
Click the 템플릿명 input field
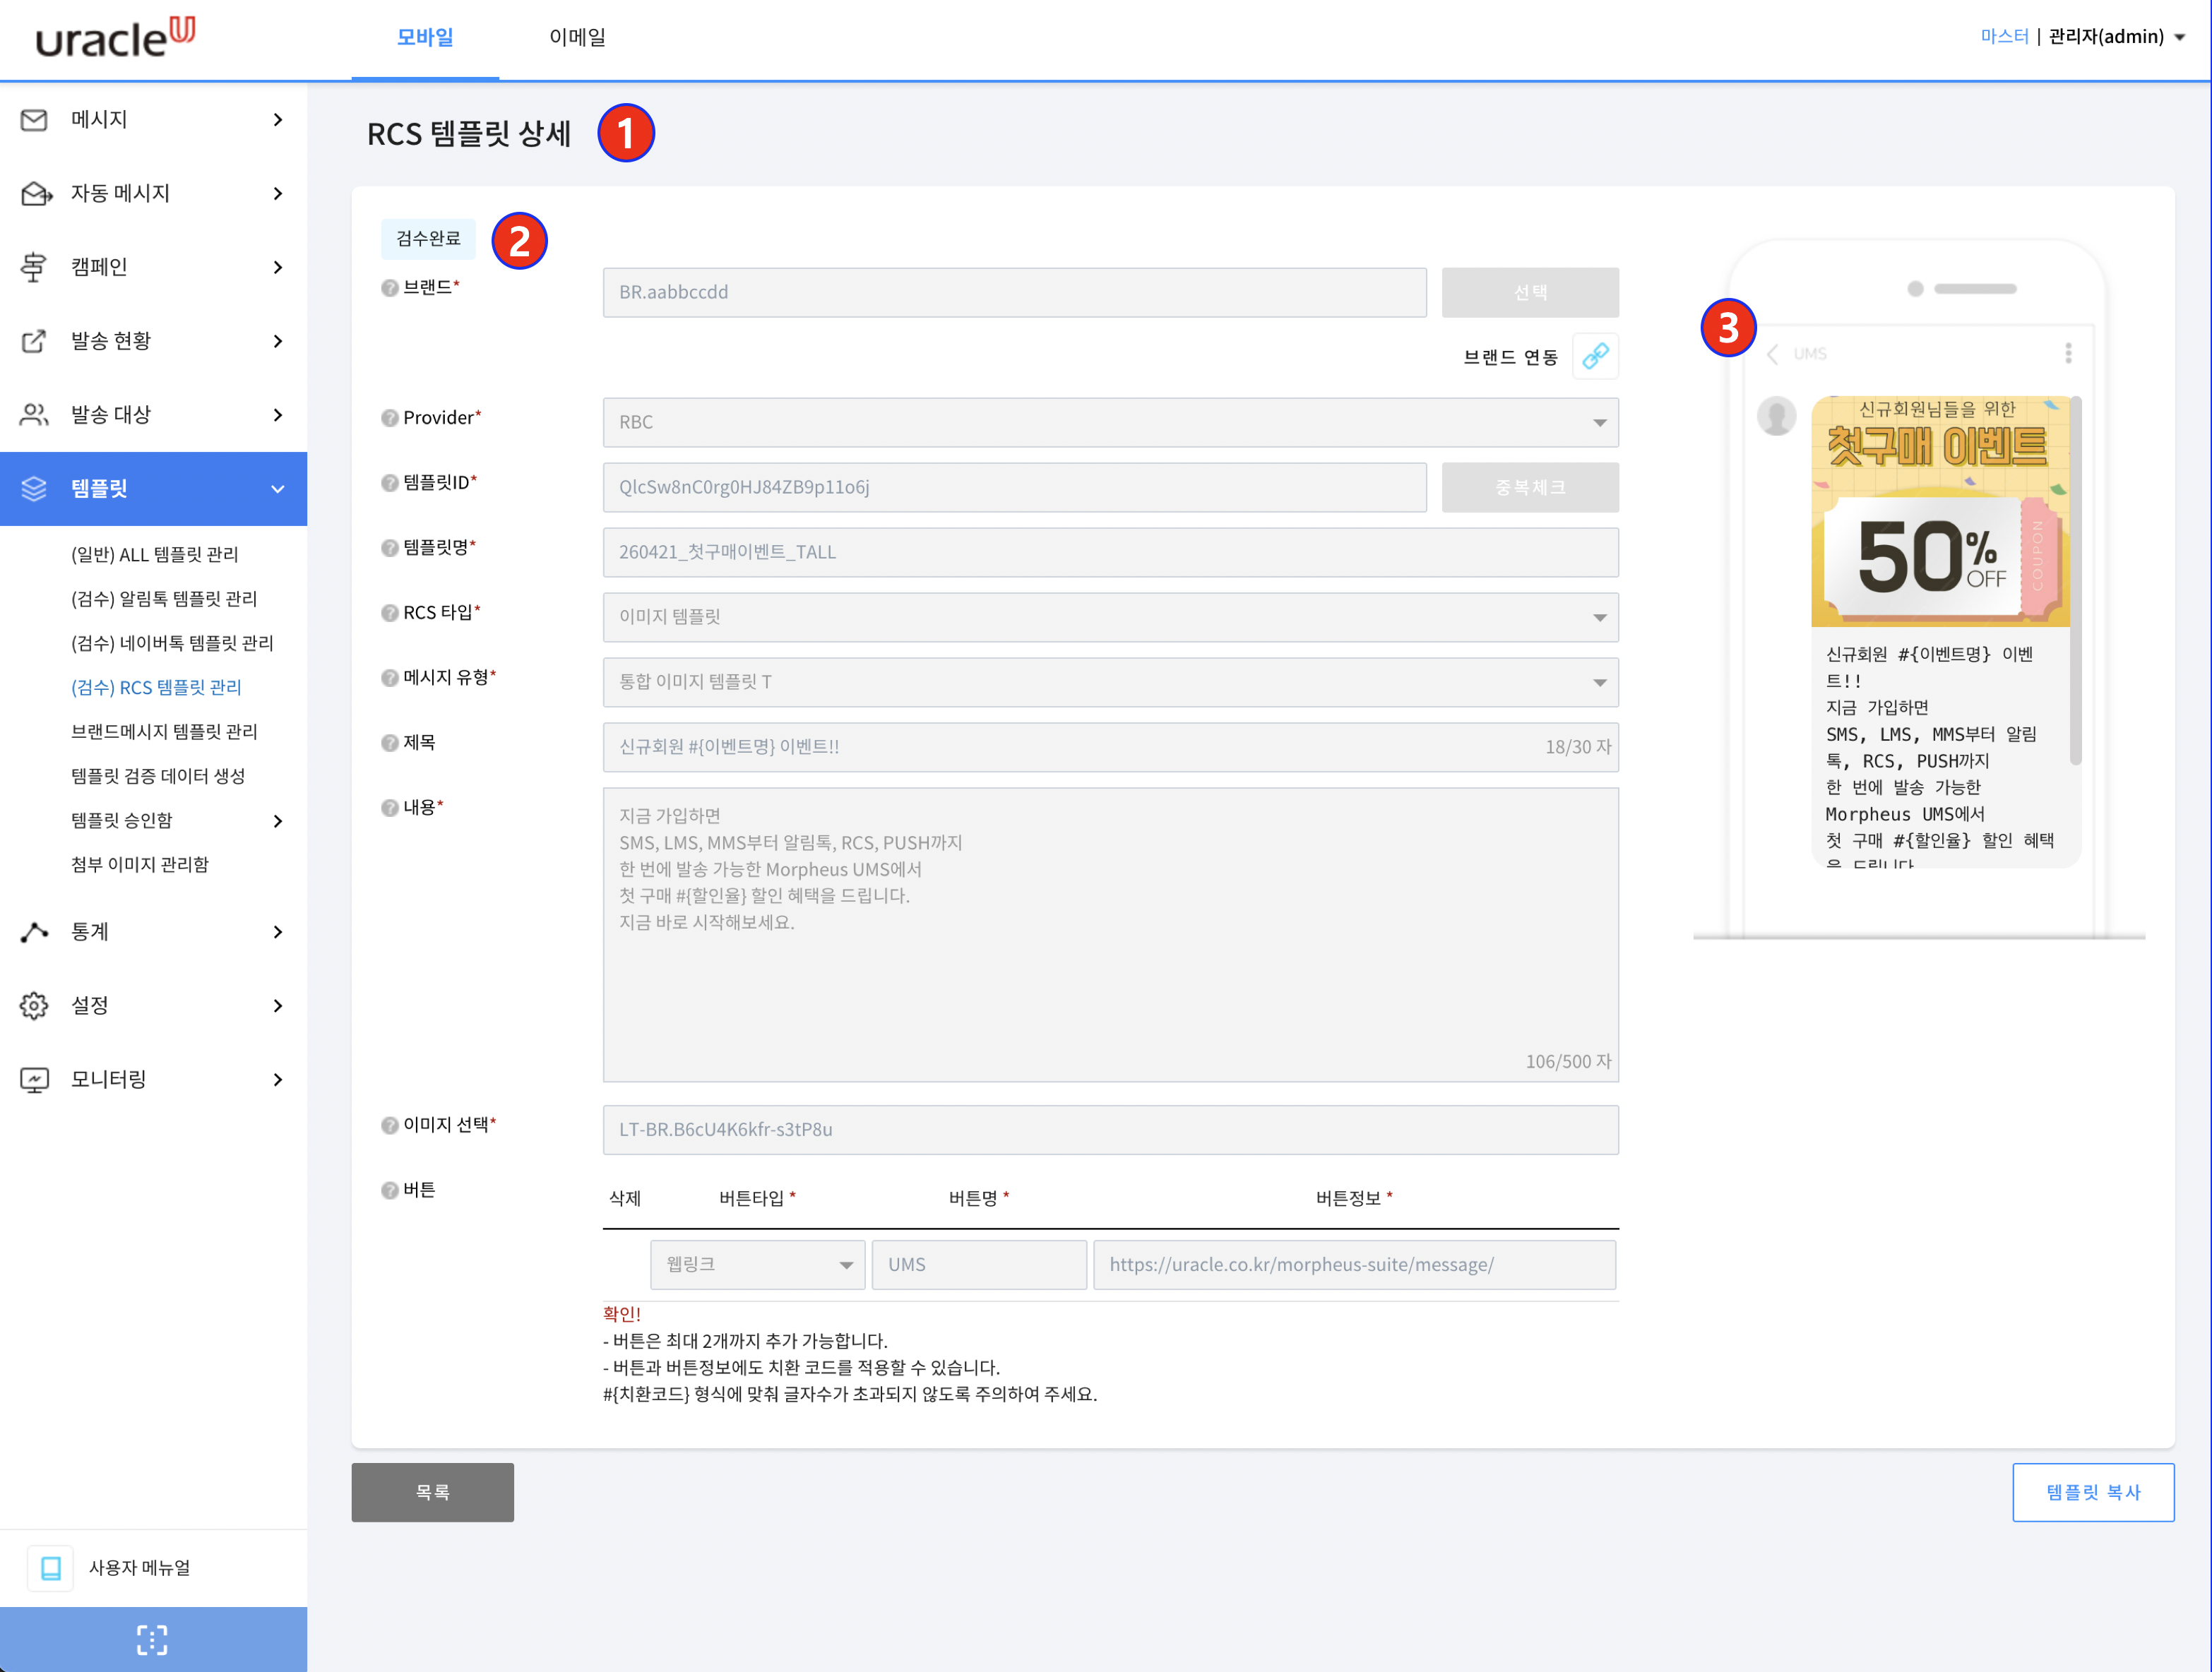tap(1110, 552)
